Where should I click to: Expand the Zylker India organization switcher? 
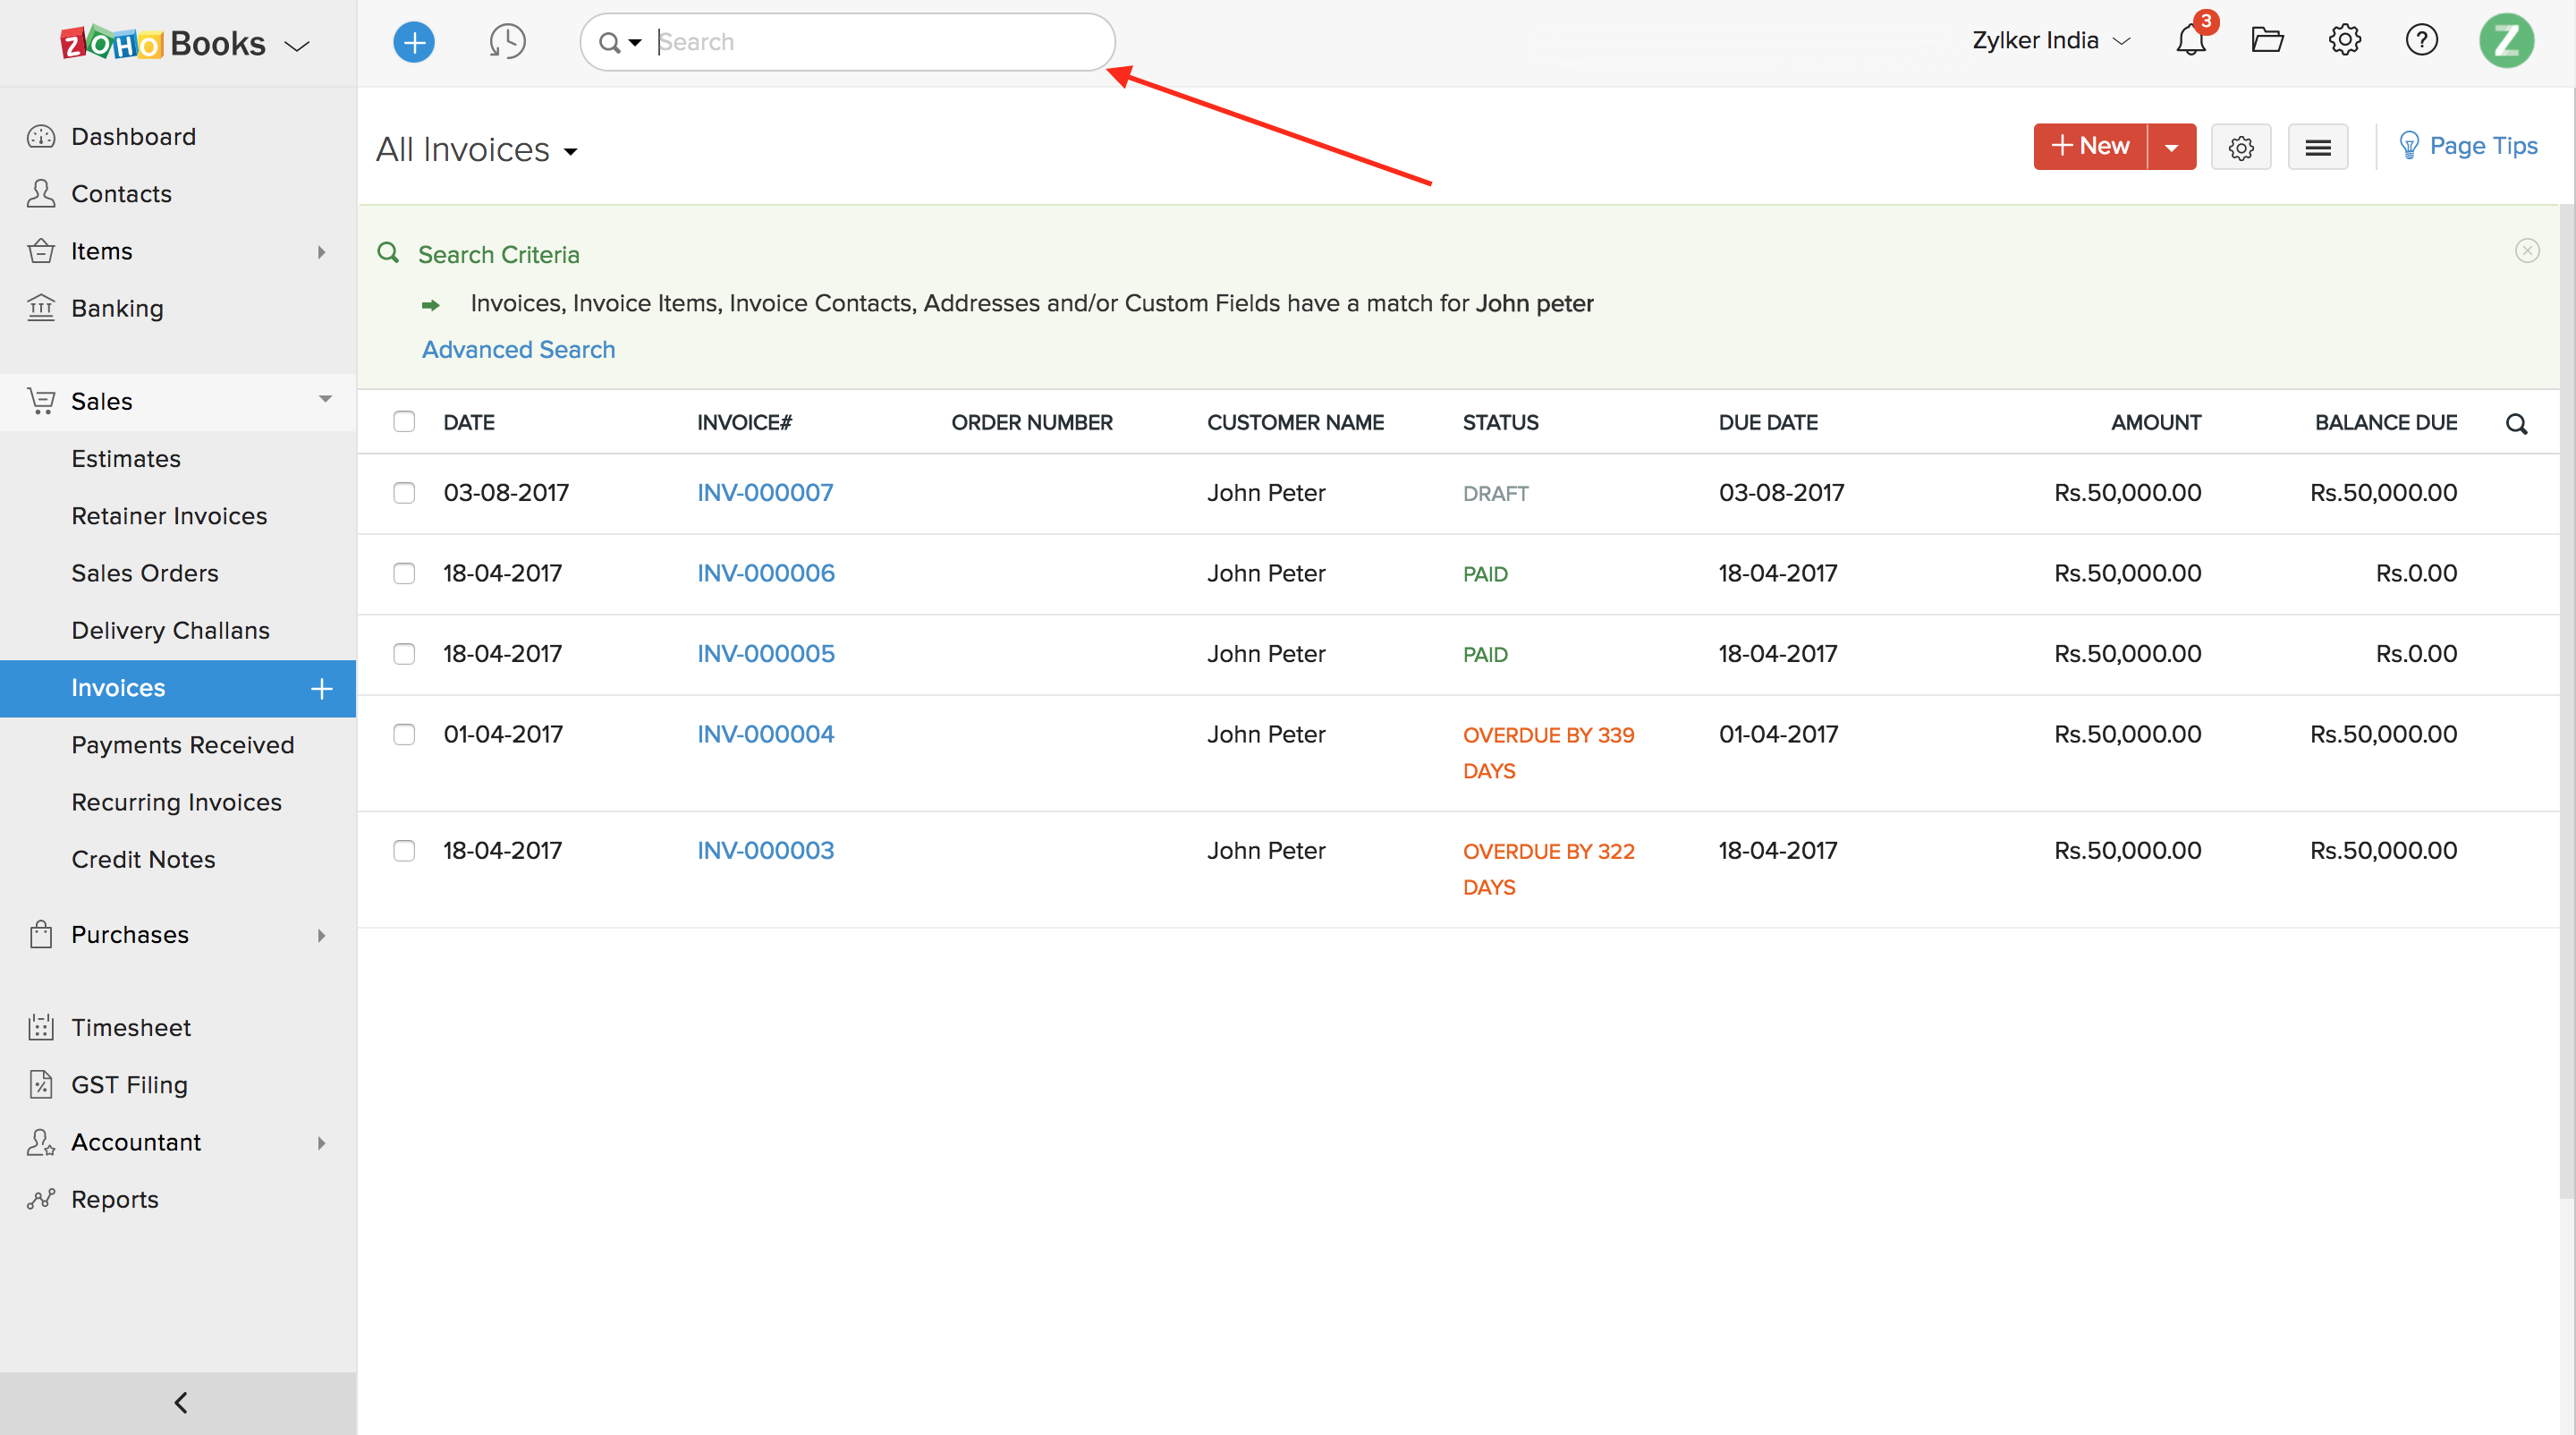pos(2050,41)
